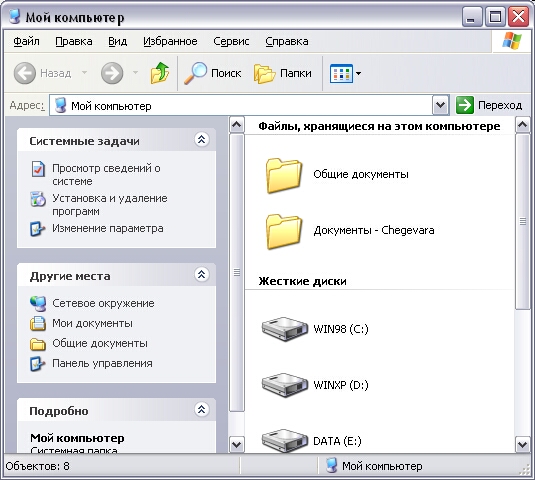
Task: Click the network places globe icon
Action: (38, 304)
